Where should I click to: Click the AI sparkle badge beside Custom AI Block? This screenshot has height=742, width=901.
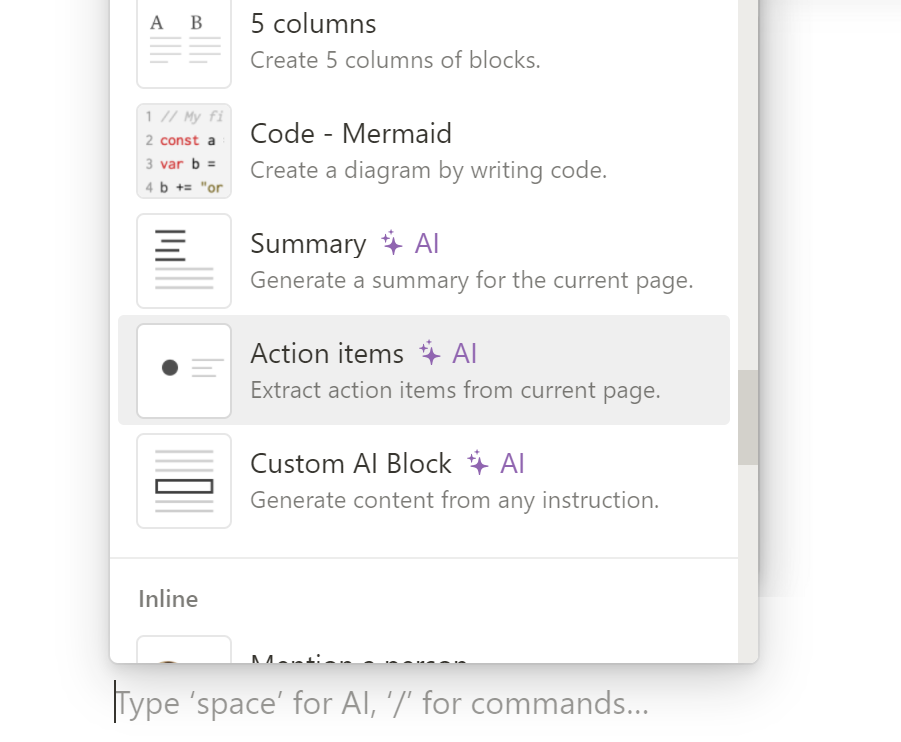tap(497, 464)
